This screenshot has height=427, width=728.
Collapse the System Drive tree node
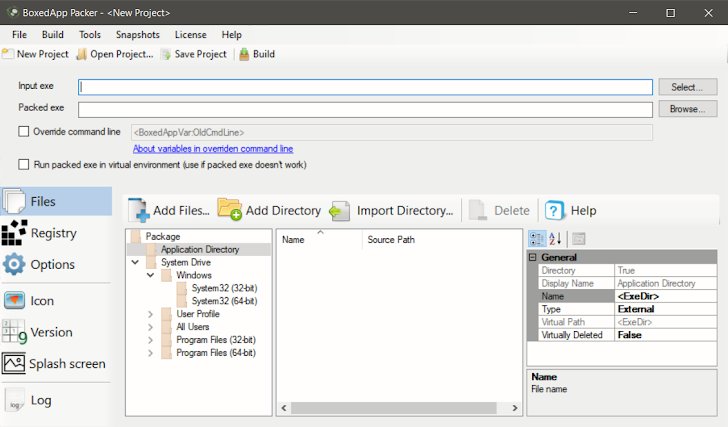click(135, 262)
